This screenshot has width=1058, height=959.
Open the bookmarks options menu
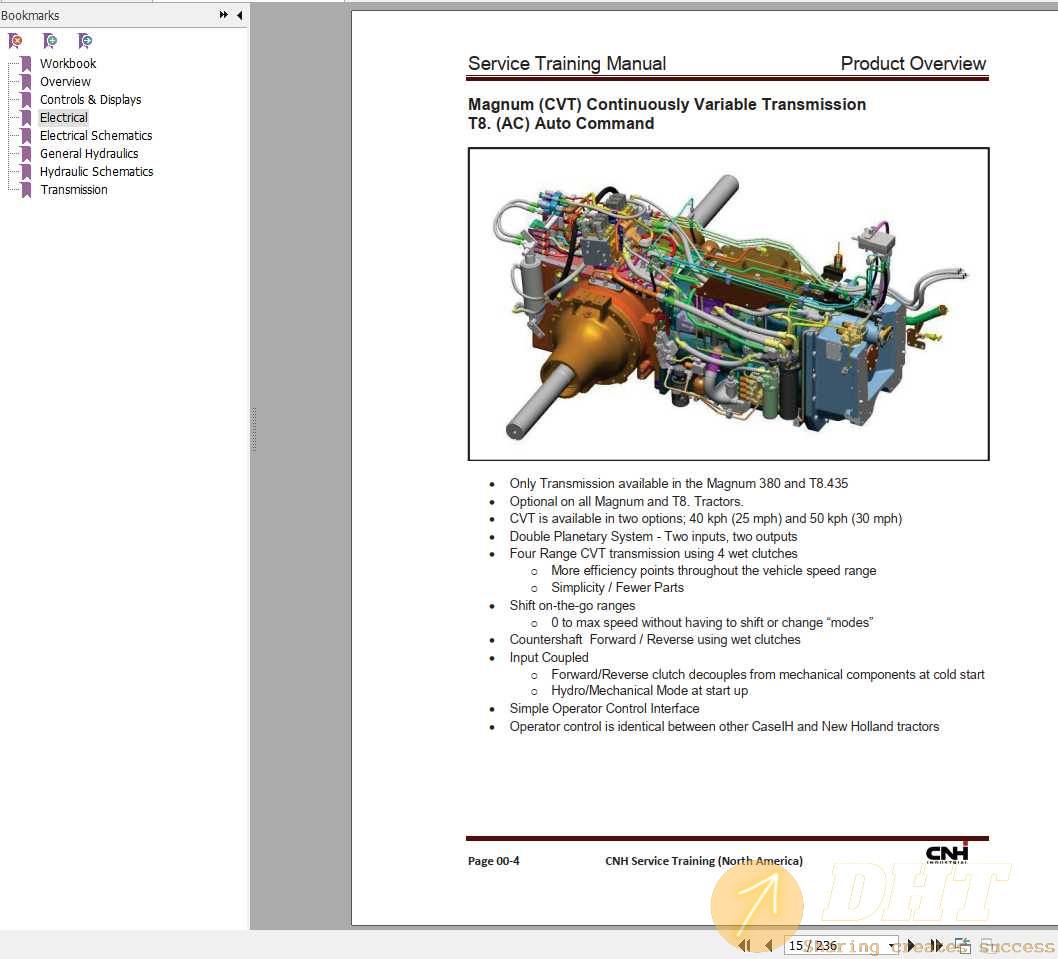point(222,15)
